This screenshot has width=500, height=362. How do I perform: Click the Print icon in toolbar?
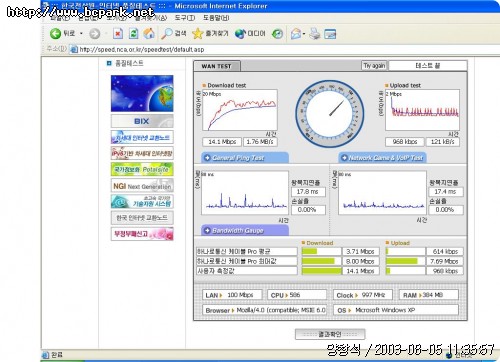click(315, 34)
